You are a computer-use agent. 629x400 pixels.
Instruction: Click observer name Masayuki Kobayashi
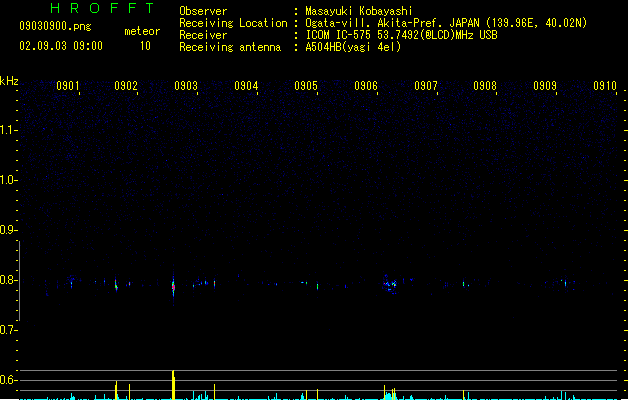tap(359, 11)
